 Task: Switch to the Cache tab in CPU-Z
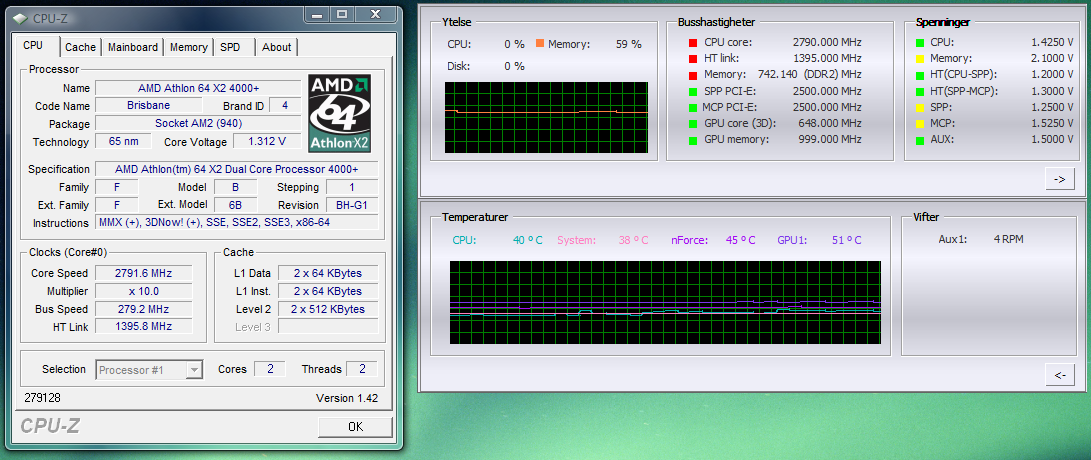click(81, 47)
